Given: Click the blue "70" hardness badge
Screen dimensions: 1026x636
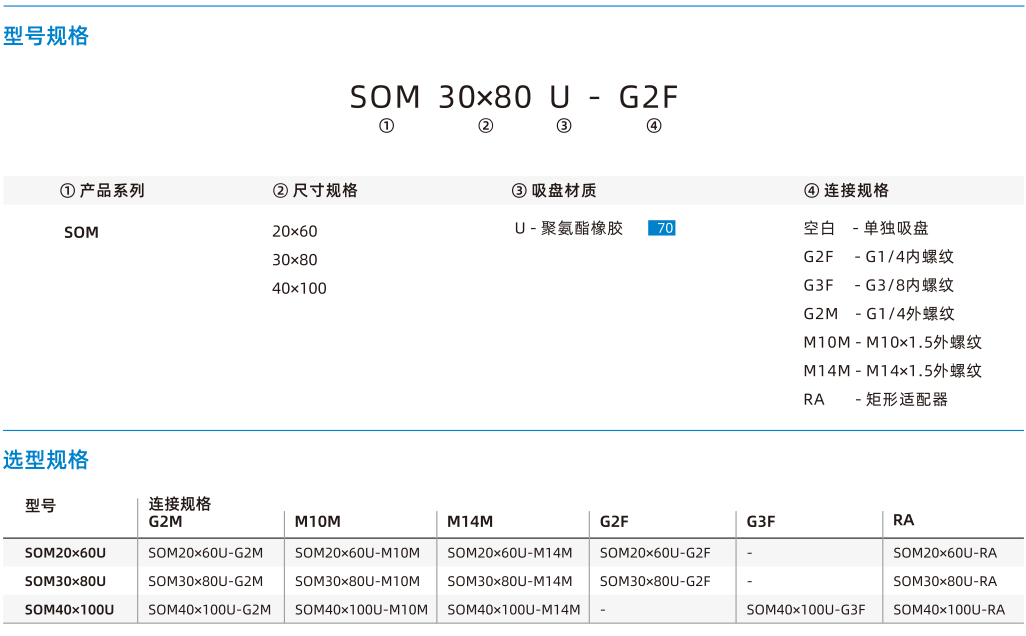Looking at the screenshot, I should (662, 228).
